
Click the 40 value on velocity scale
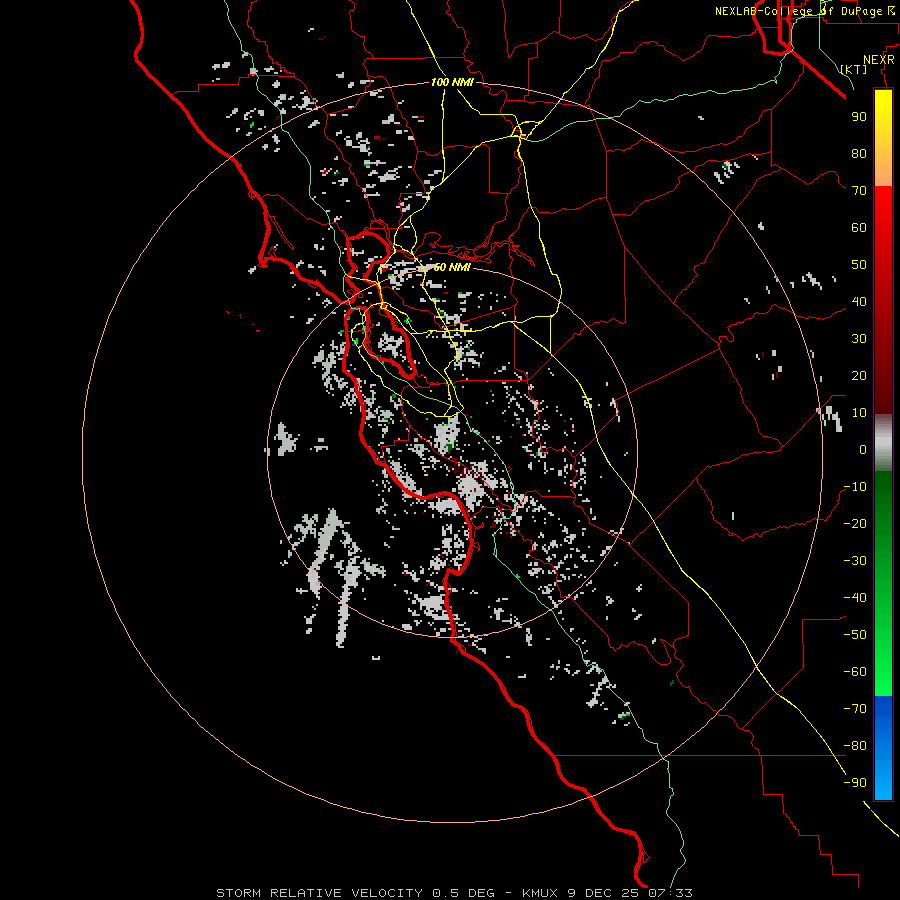pyautogui.click(x=859, y=302)
